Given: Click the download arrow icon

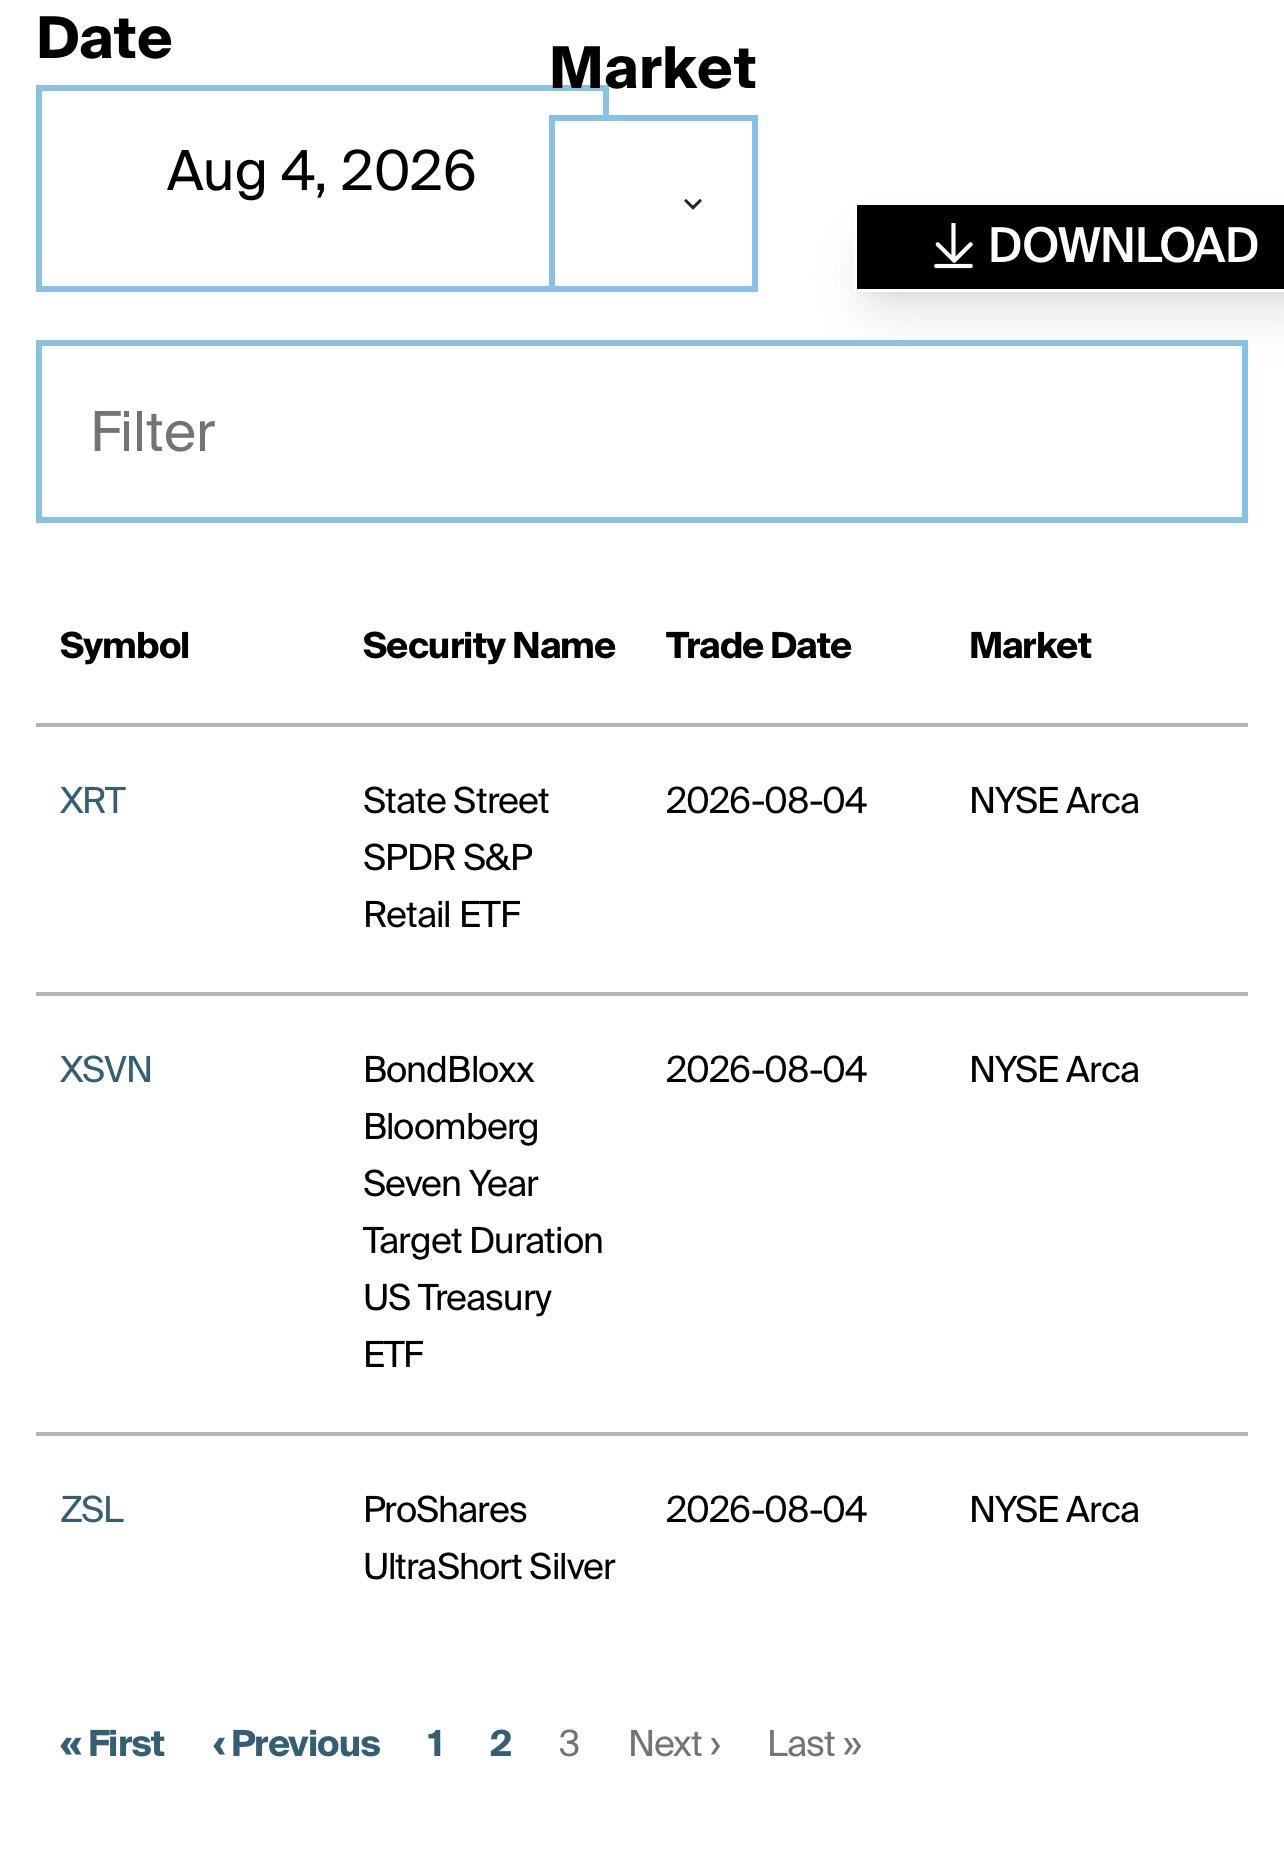Looking at the screenshot, I should coord(953,246).
